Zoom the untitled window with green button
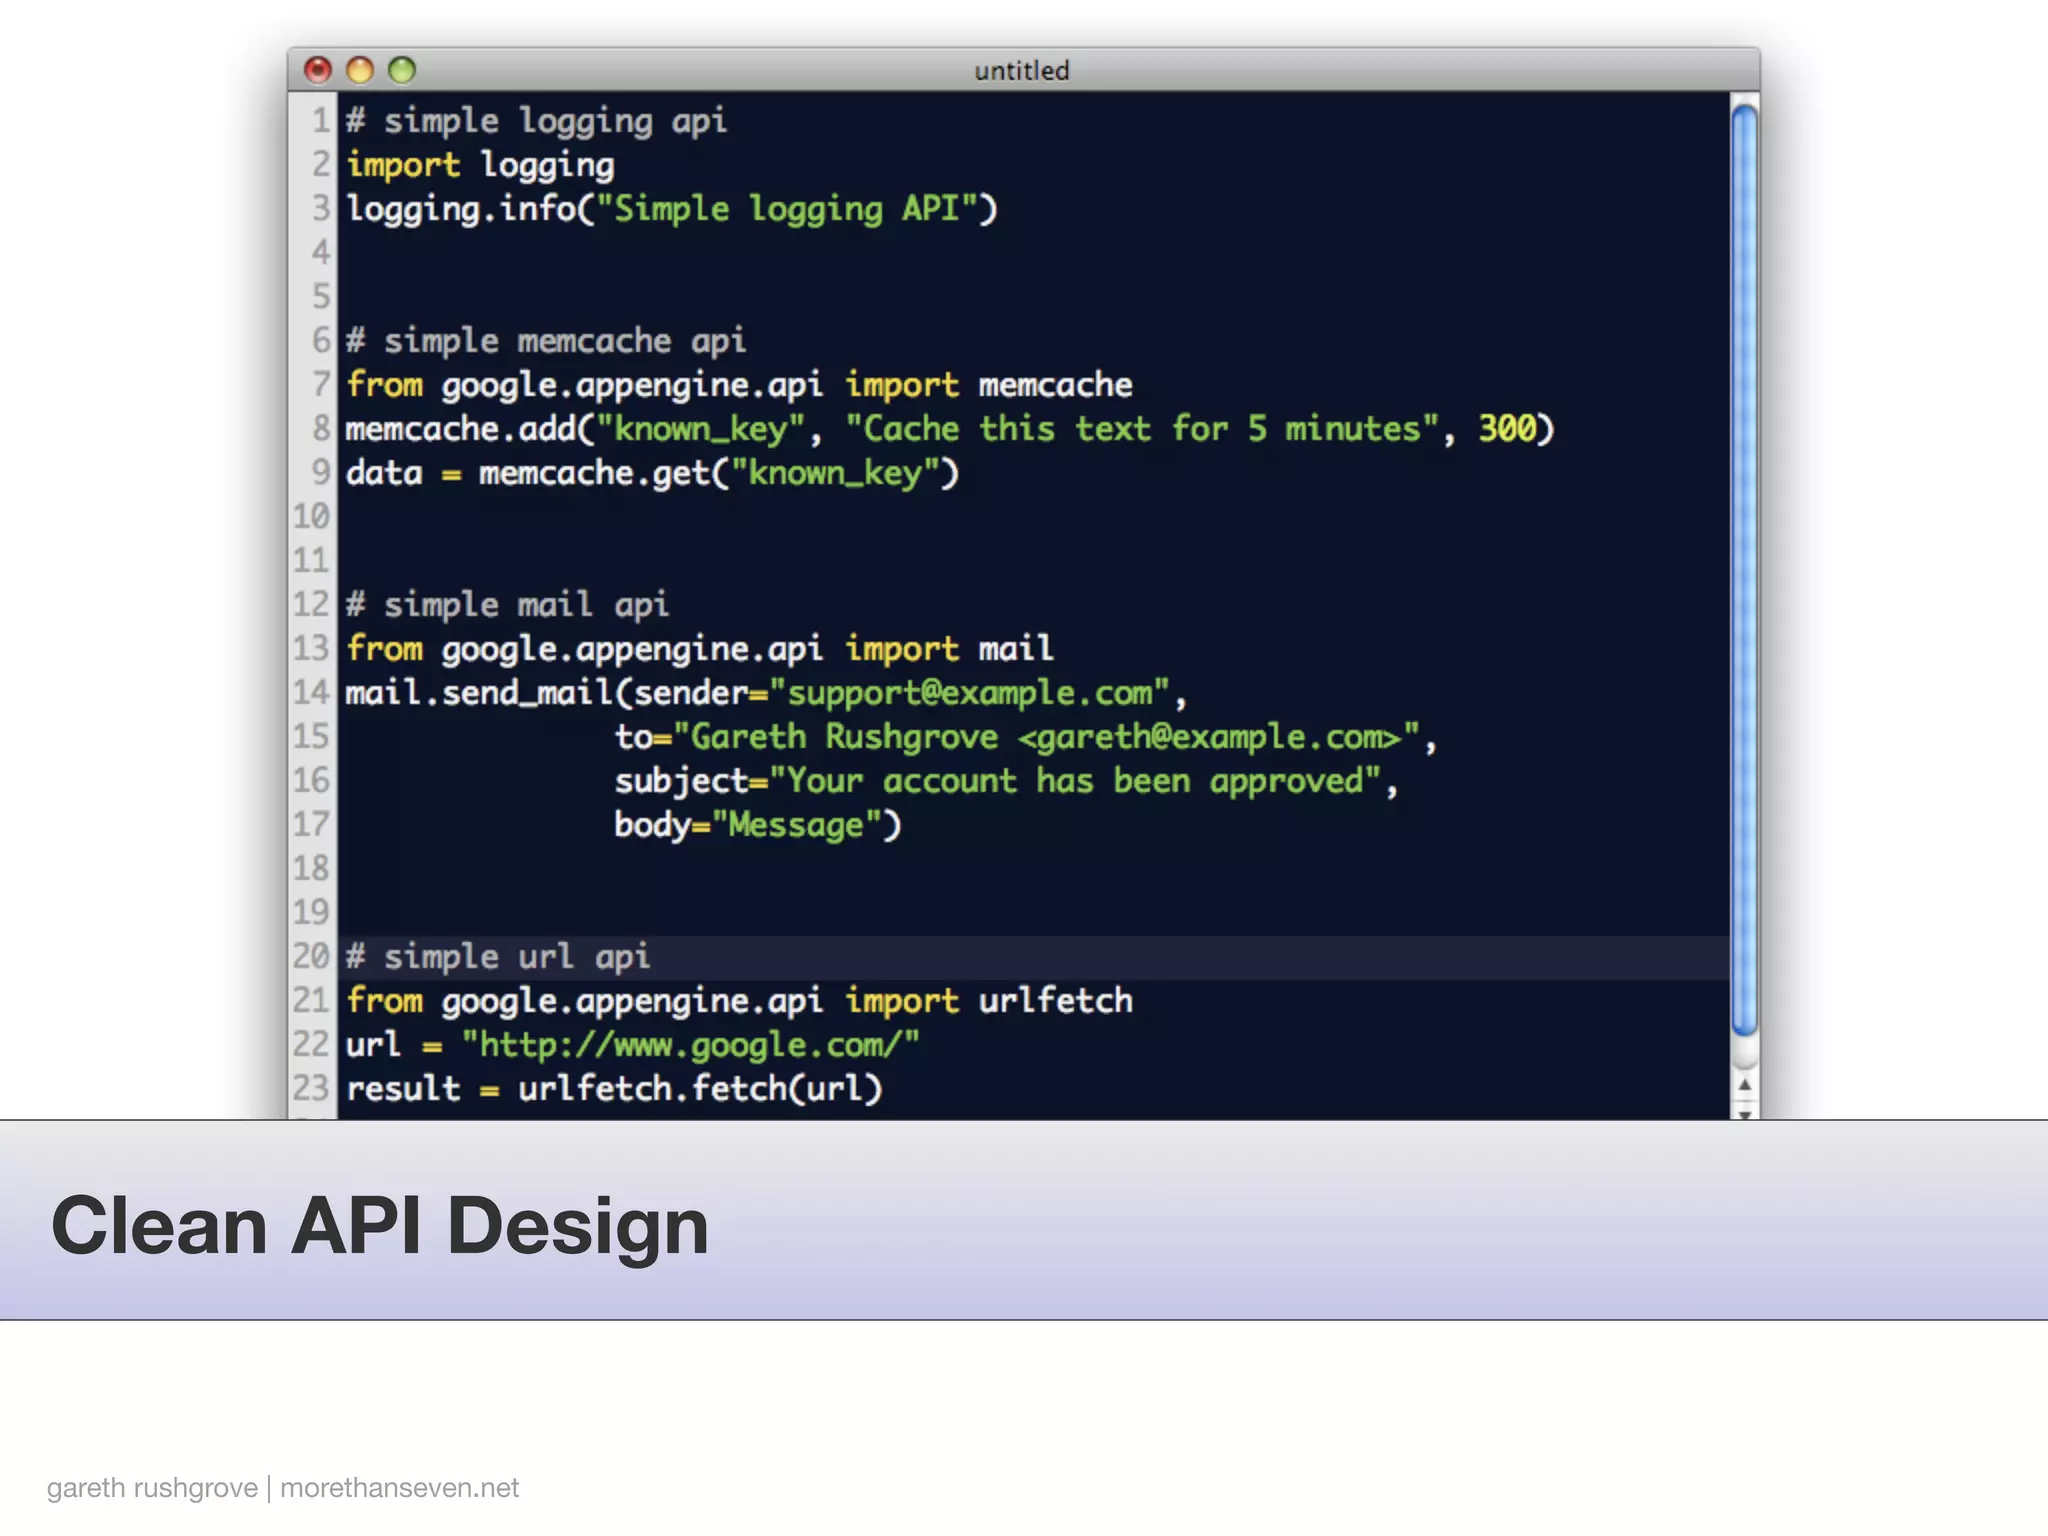This screenshot has height=1536, width=2048. 402,70
